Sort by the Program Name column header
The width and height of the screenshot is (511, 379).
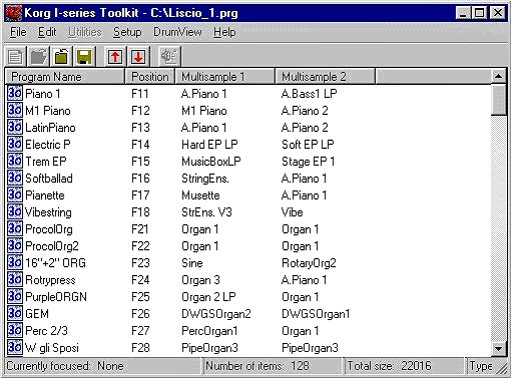(x=65, y=77)
